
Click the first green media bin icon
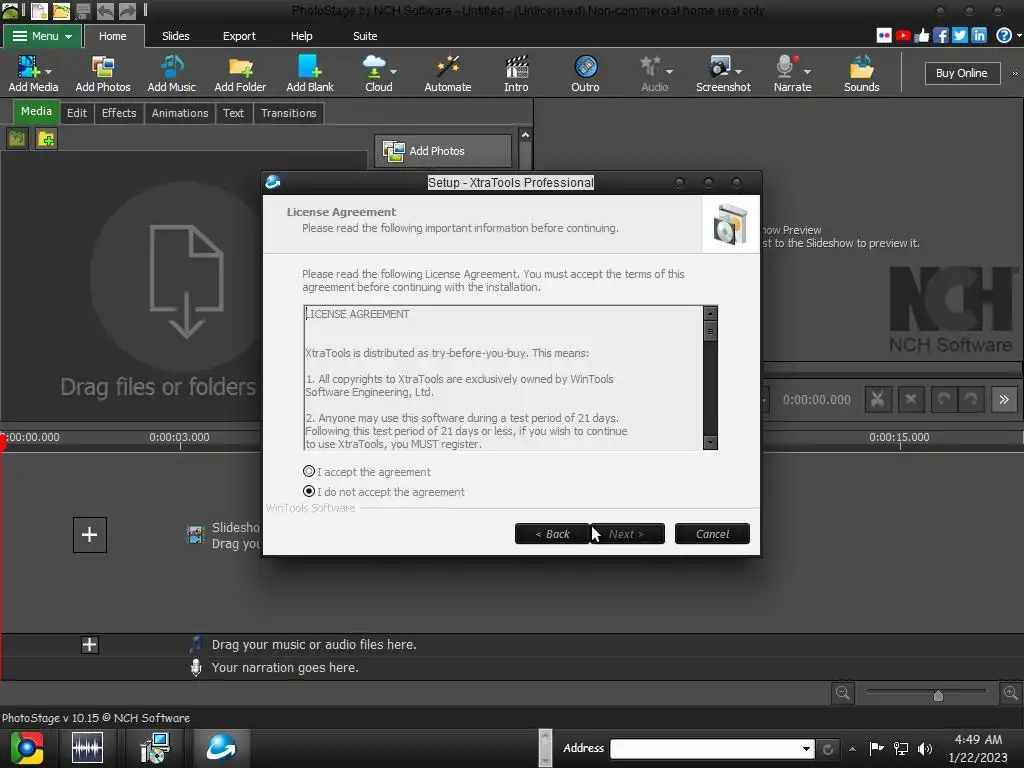pos(17,138)
